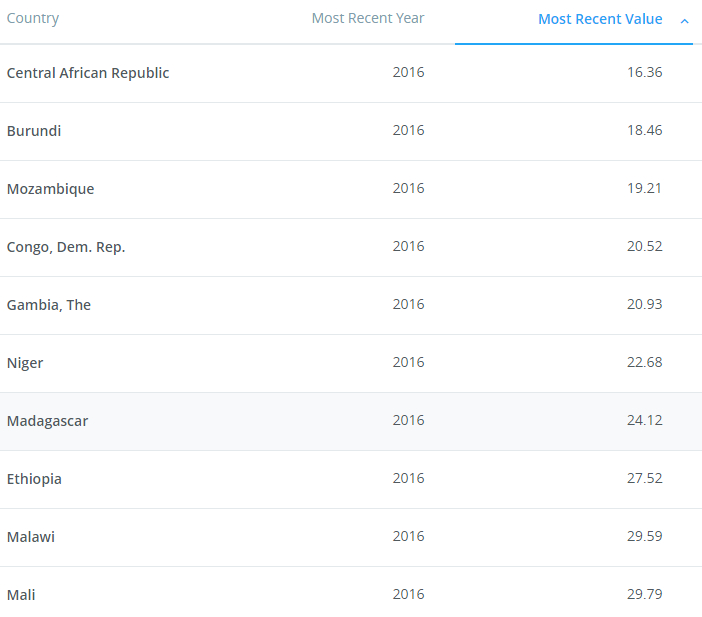Open Congo, Dem. Rep. link
The image size is (702, 617).
[66, 247]
